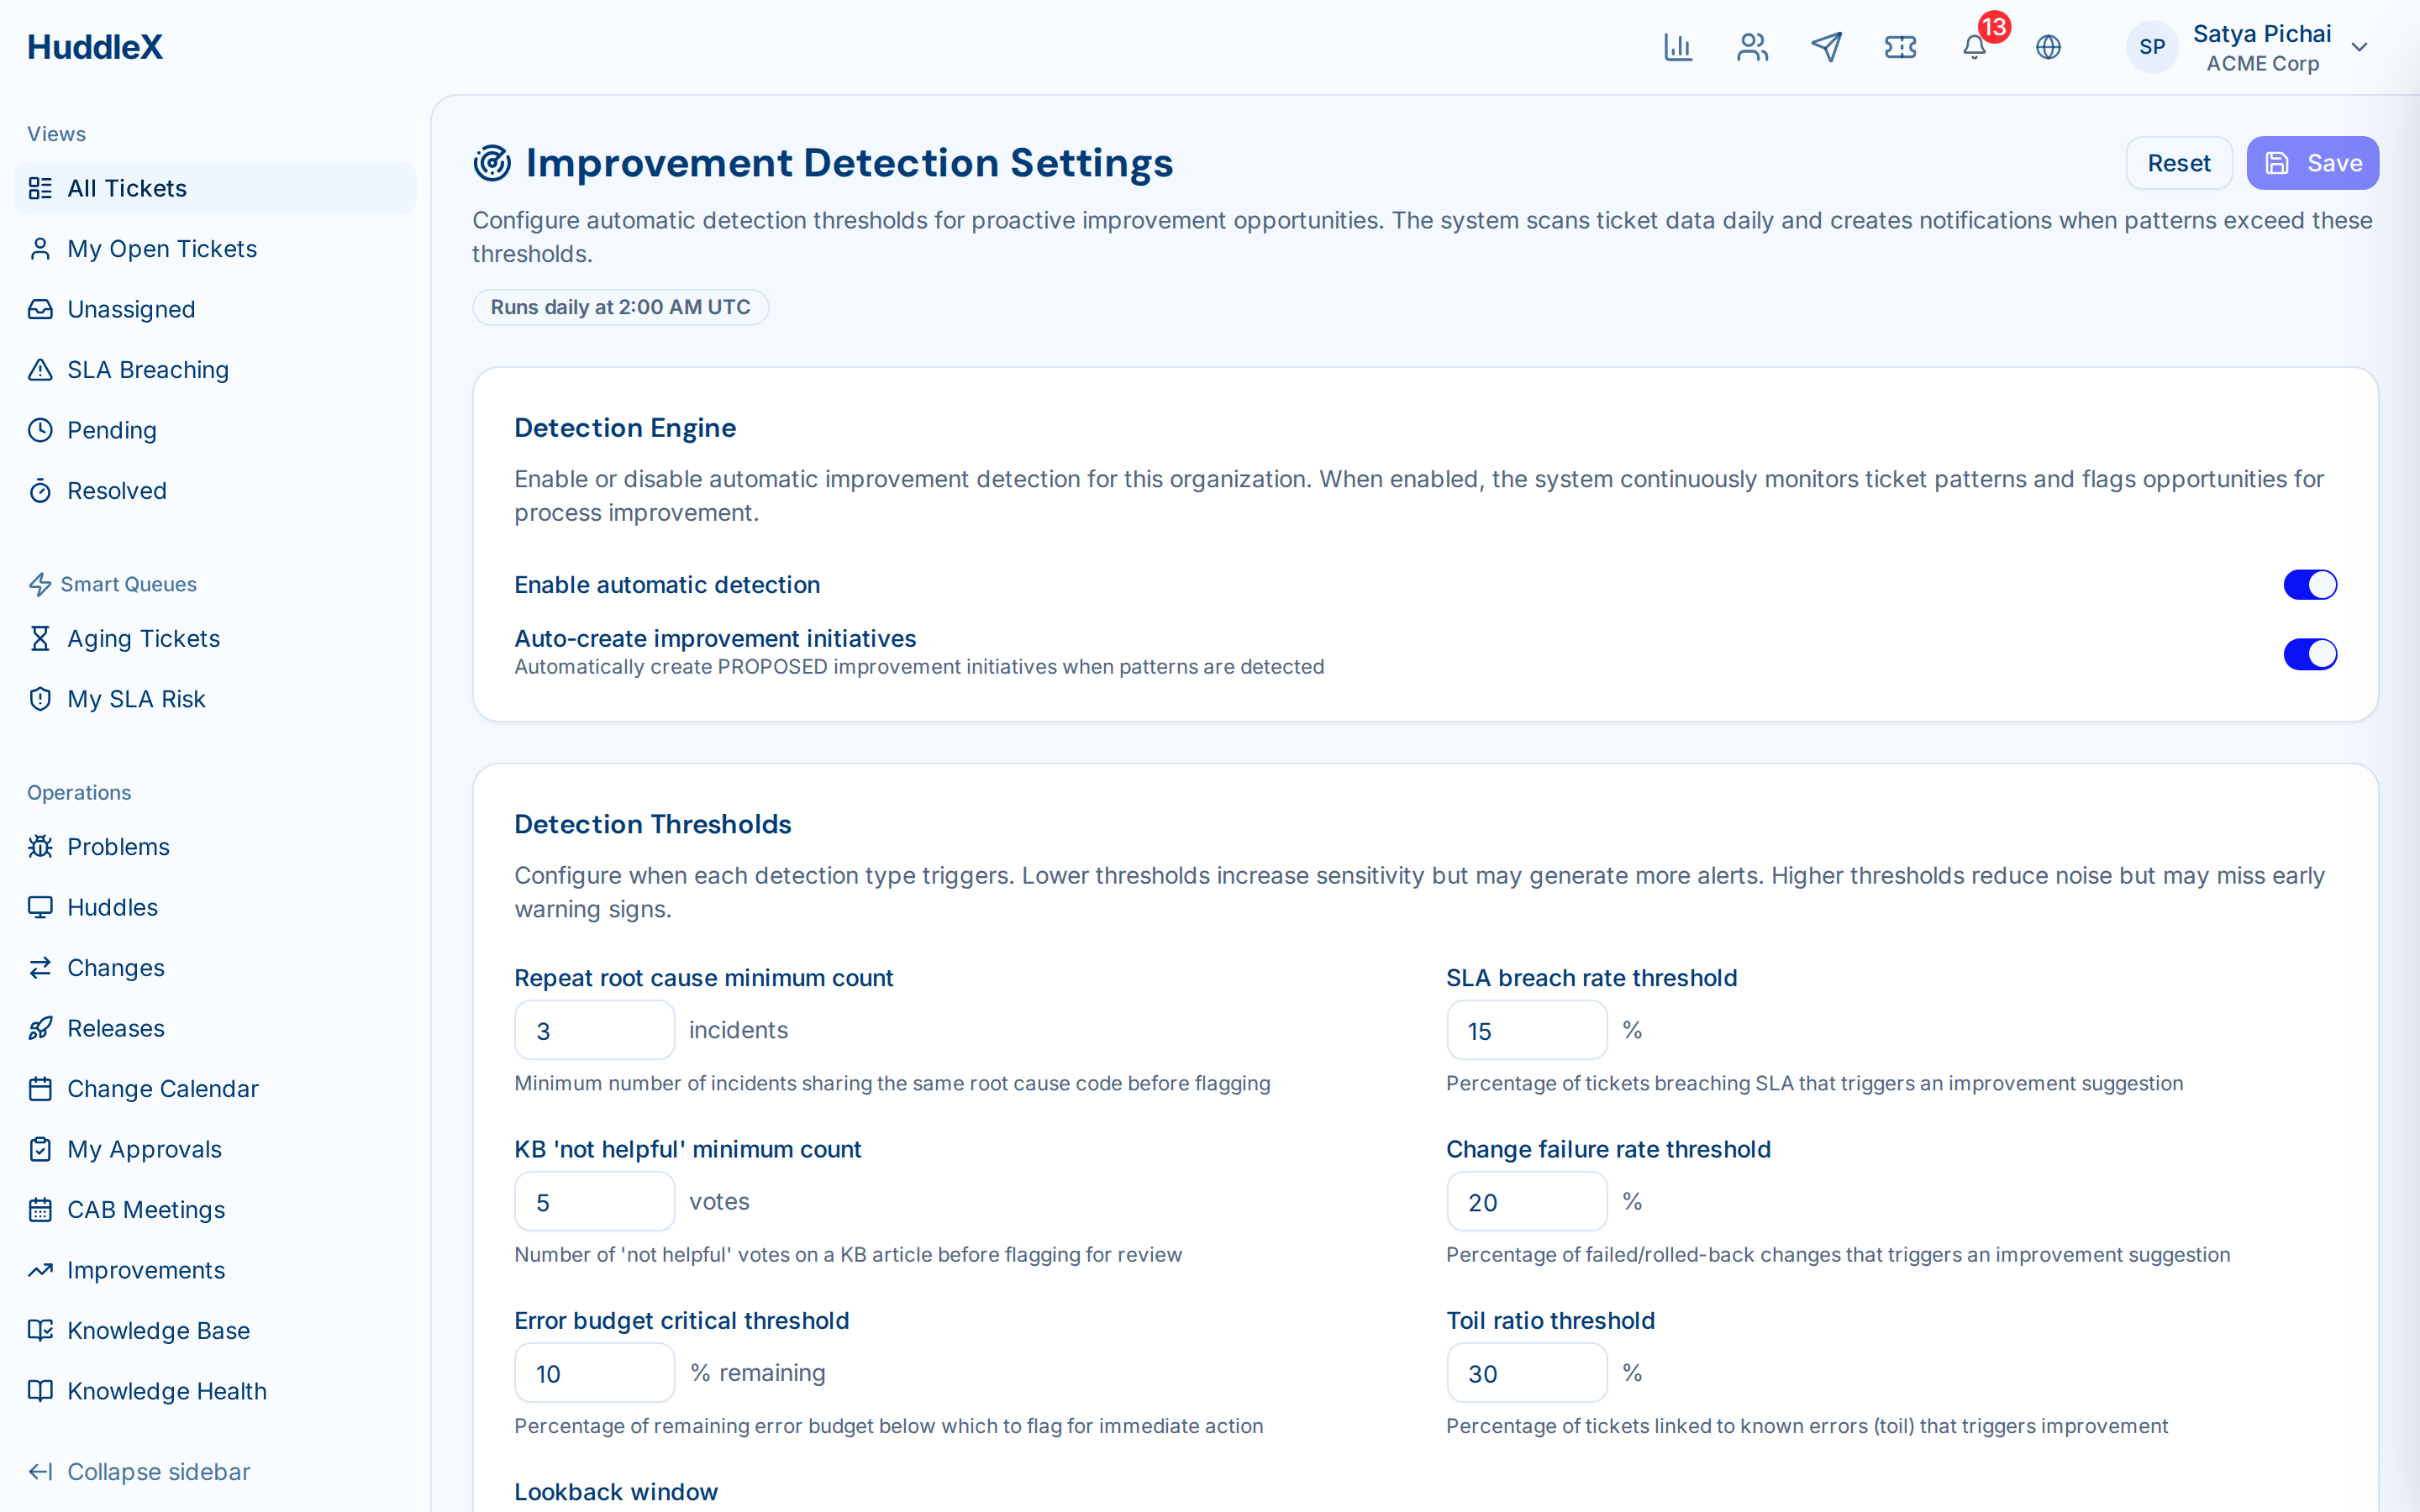Click the SP user avatar
Viewport: 2420px width, 1512px height.
coord(2152,47)
